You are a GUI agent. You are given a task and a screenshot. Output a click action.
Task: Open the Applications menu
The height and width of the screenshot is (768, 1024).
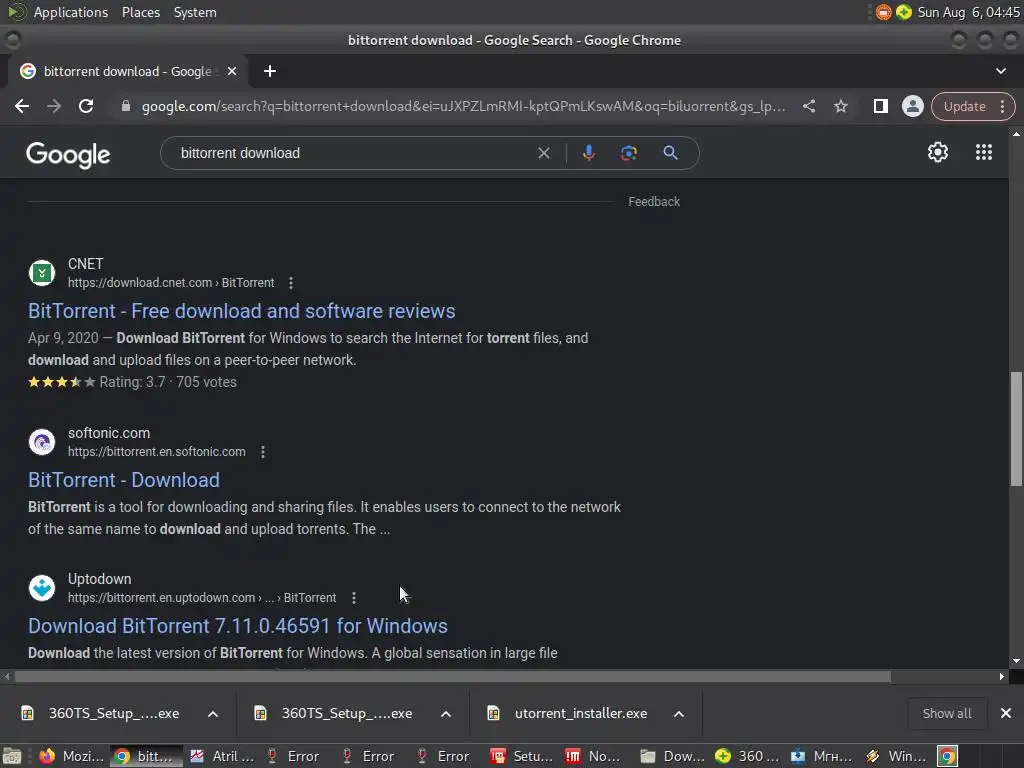pos(71,12)
